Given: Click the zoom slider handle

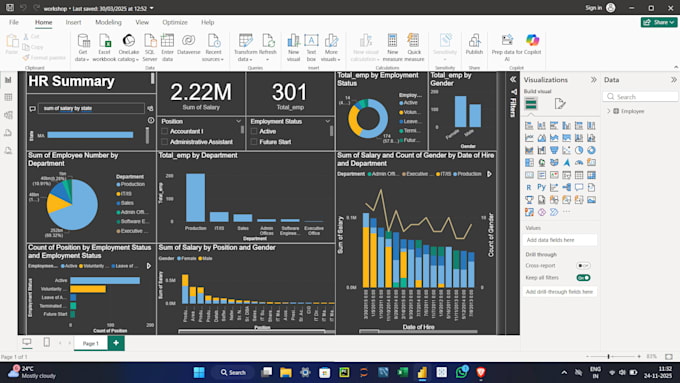Looking at the screenshot, I should [608, 356].
